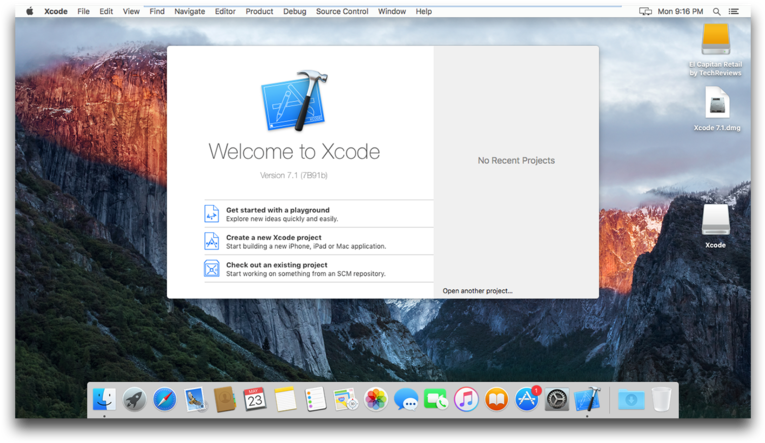This screenshot has height=443, width=765.
Task: Click the No Recent Projects label
Action: point(516,161)
